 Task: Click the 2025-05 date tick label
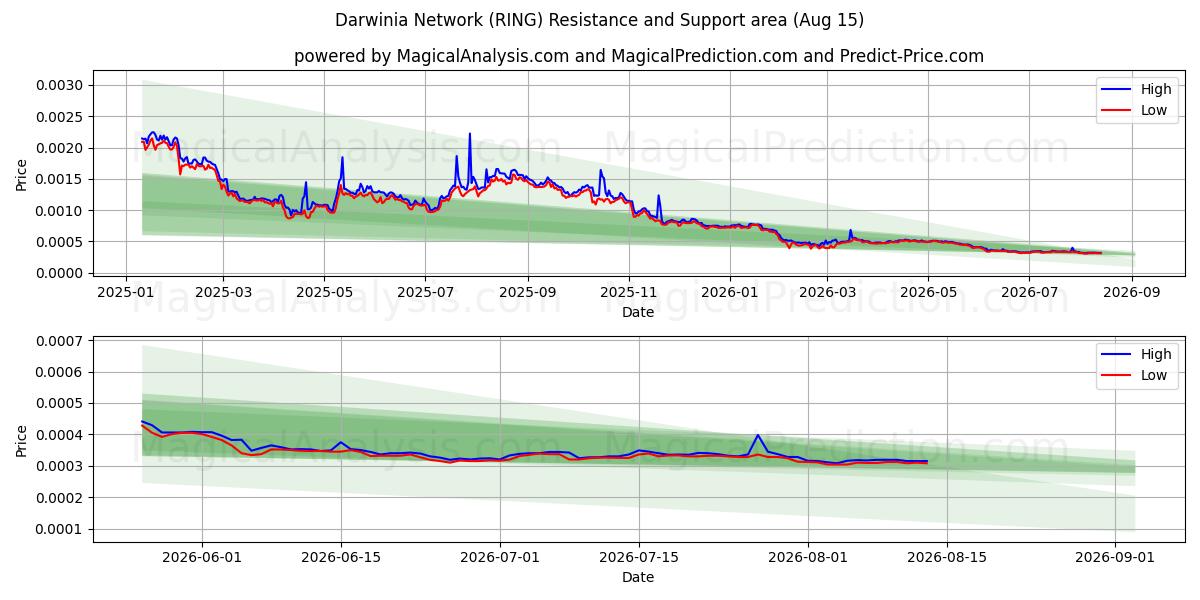click(324, 292)
